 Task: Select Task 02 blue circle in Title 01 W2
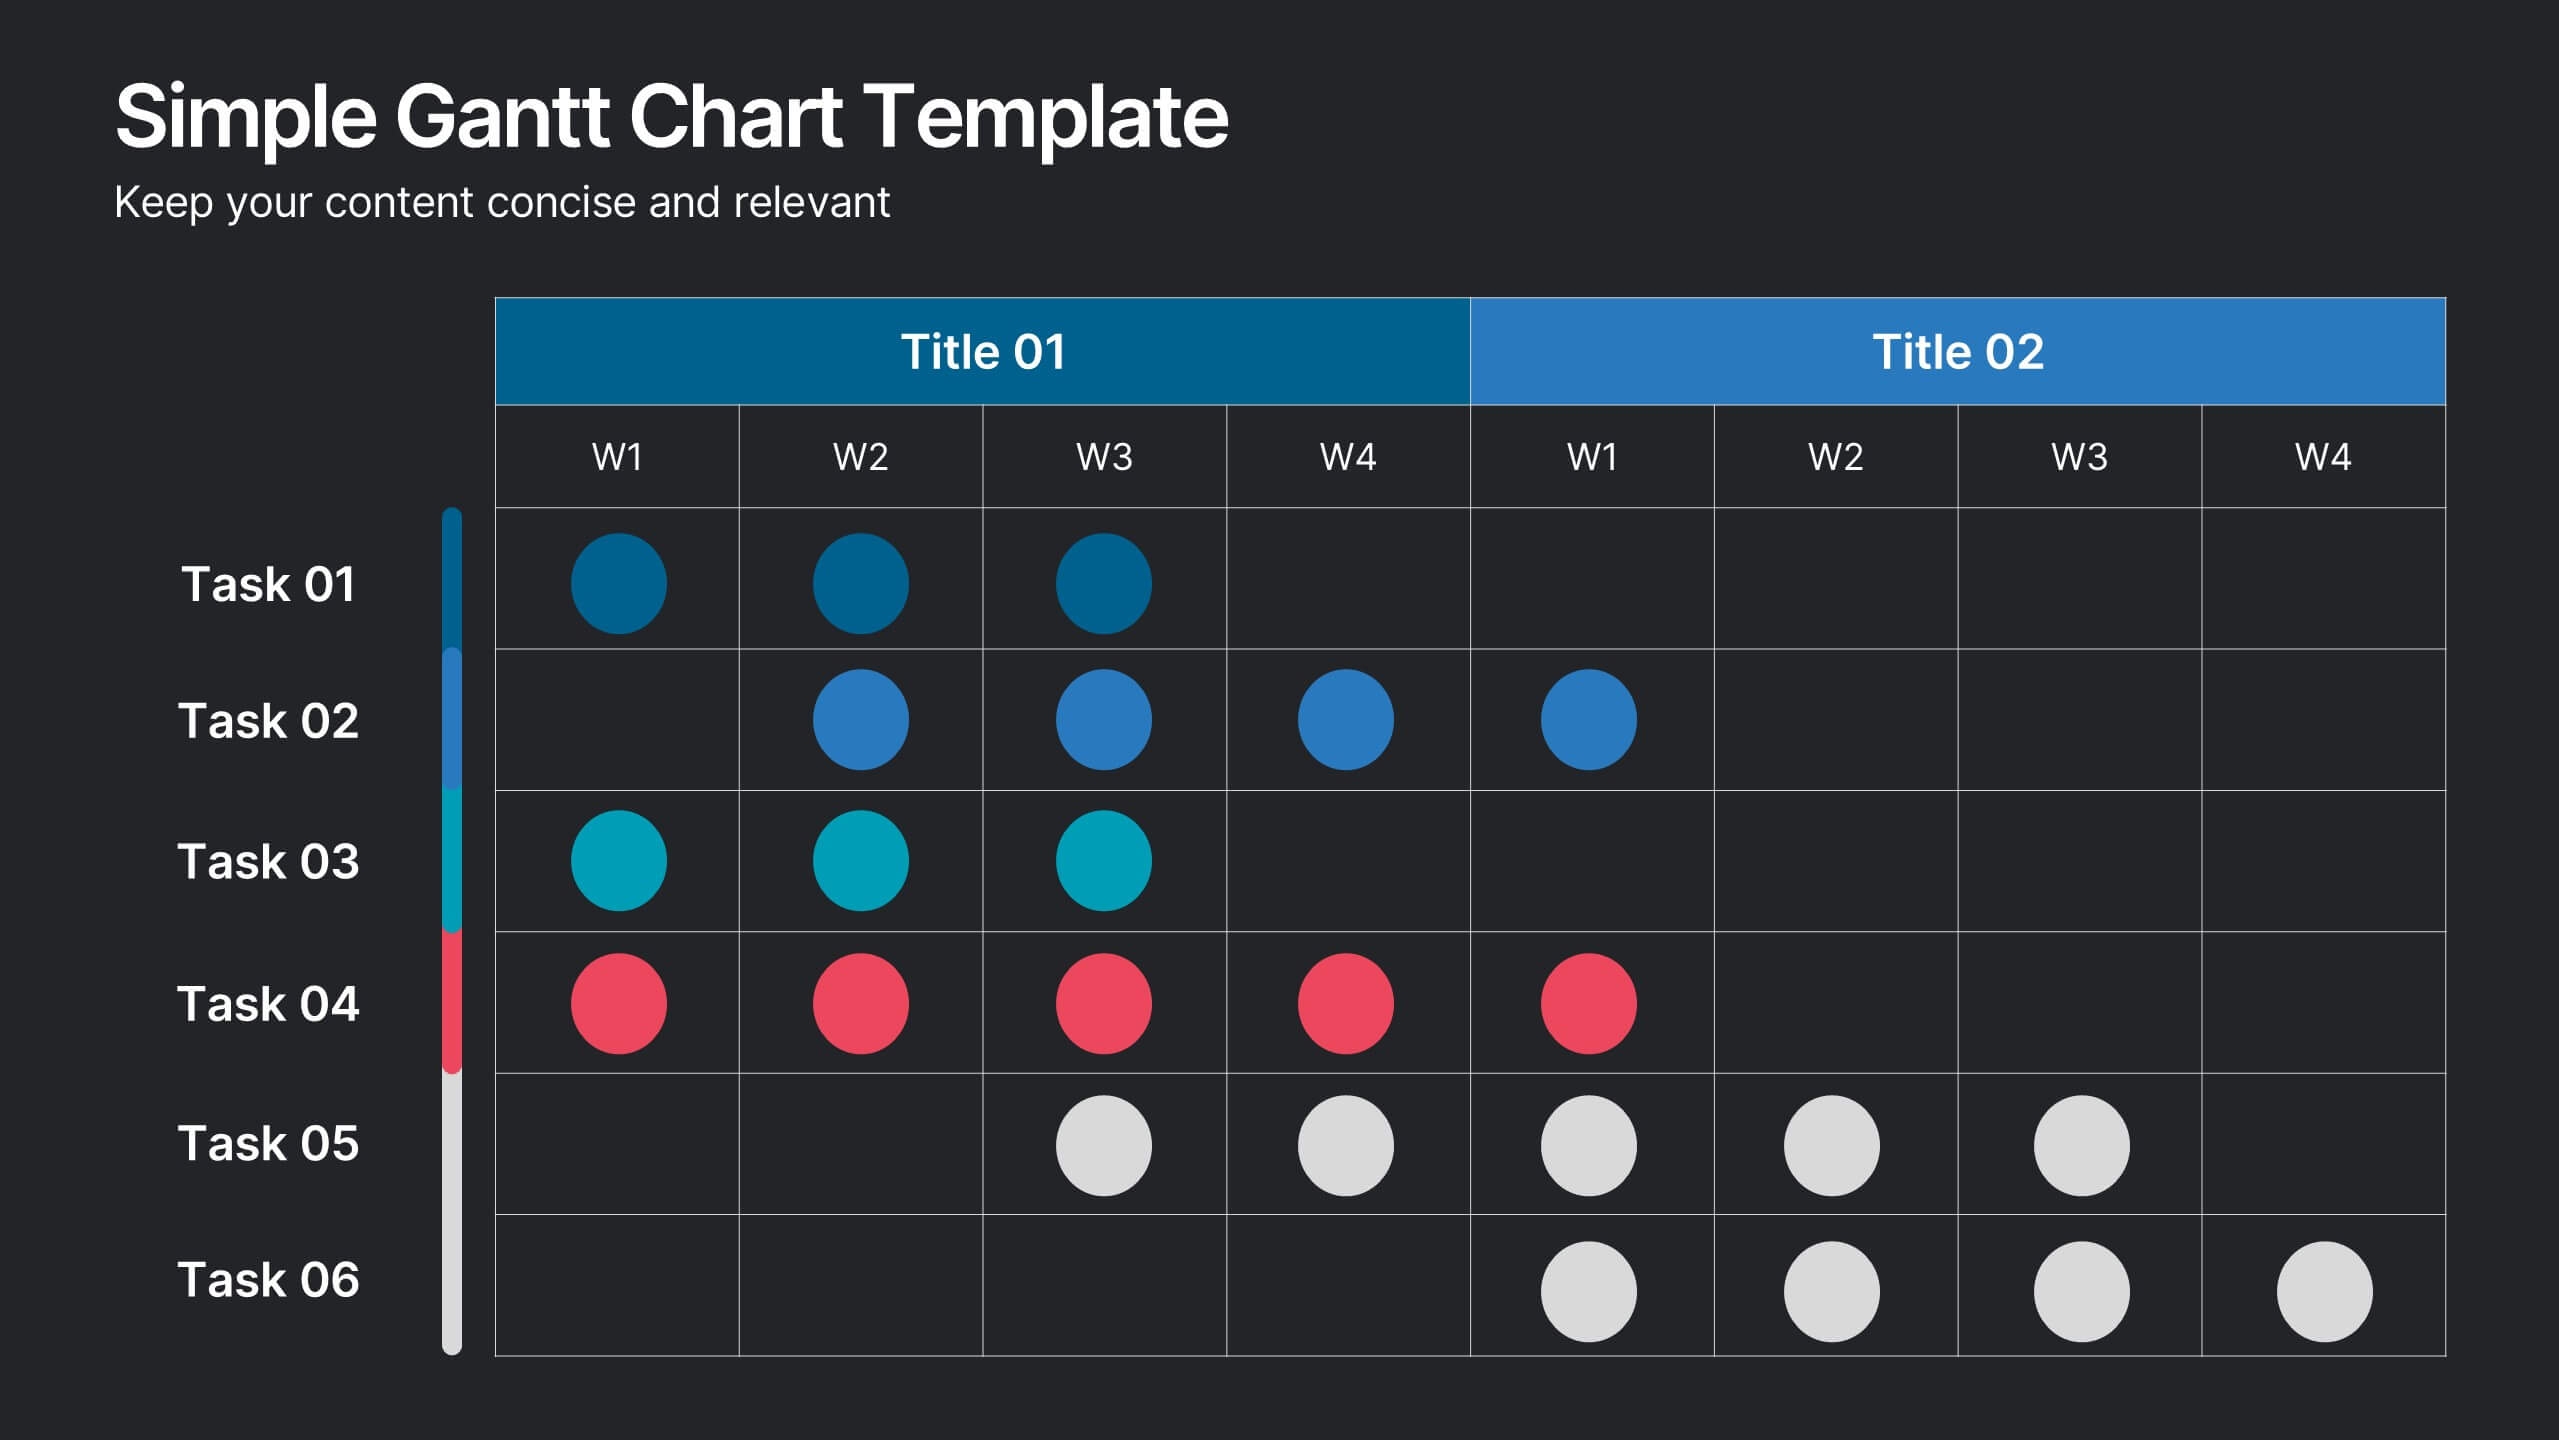click(860, 719)
